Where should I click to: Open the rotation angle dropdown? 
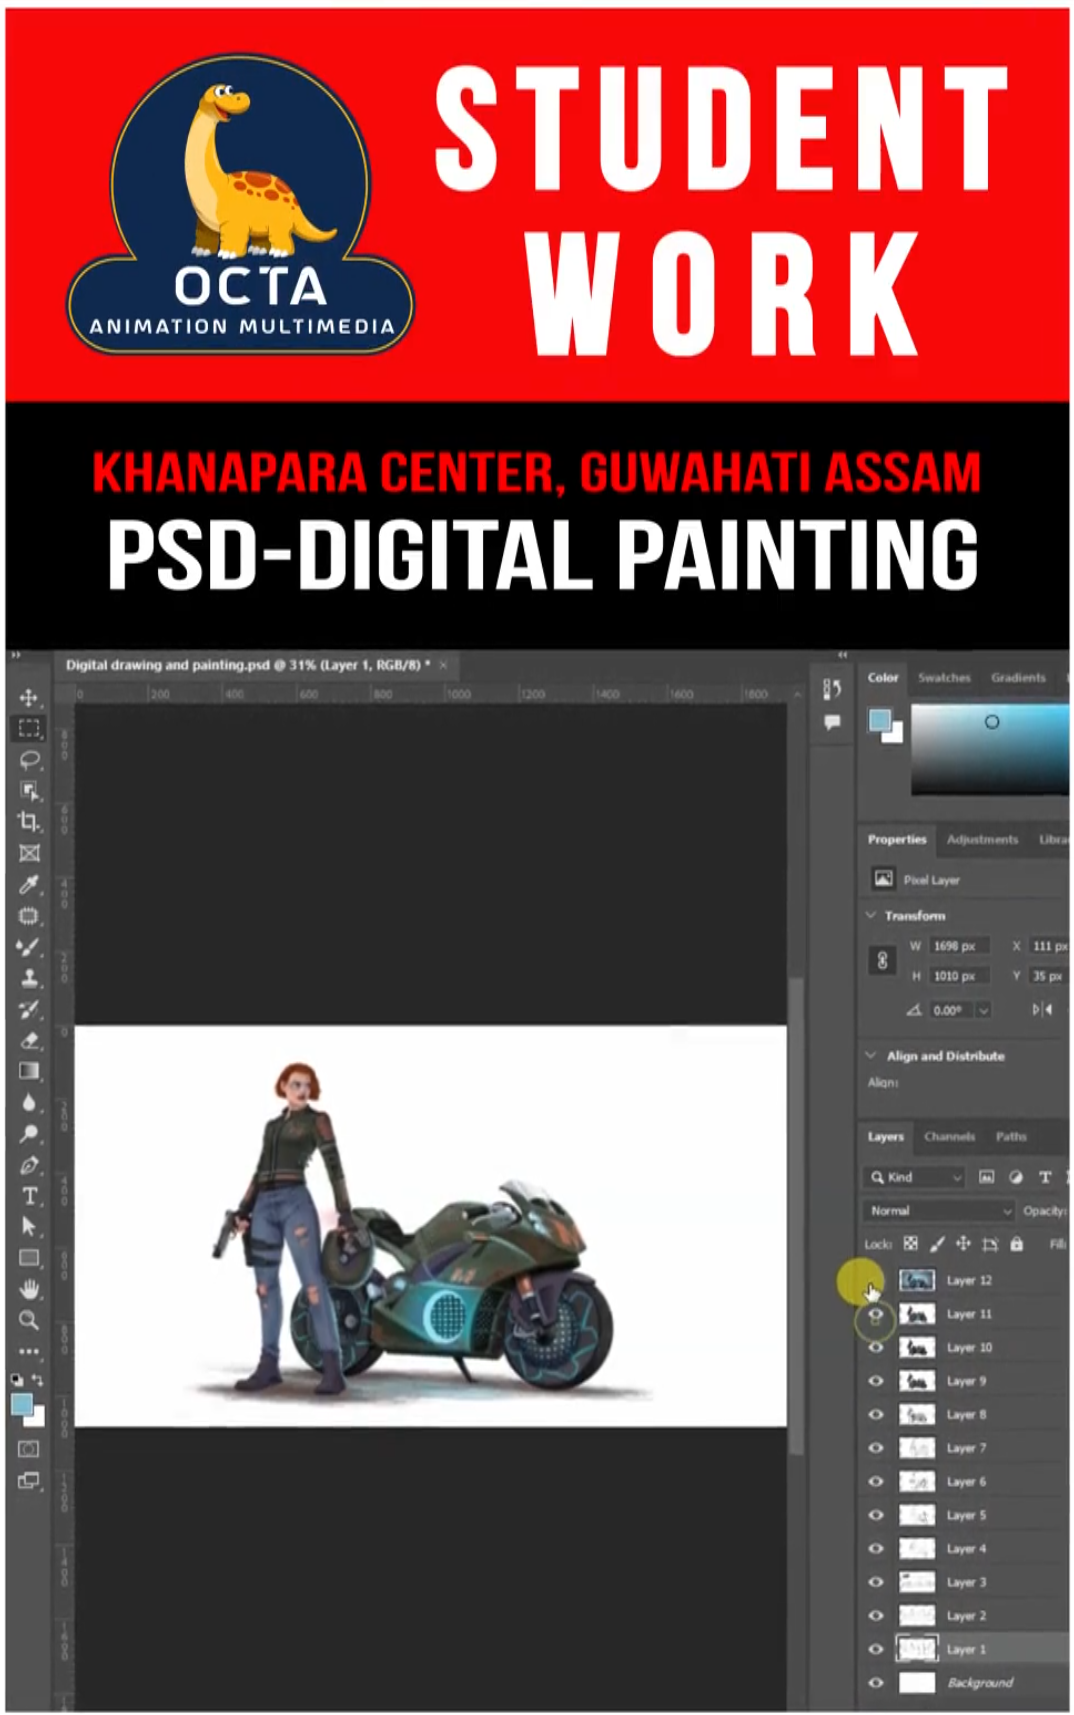coord(984,1011)
